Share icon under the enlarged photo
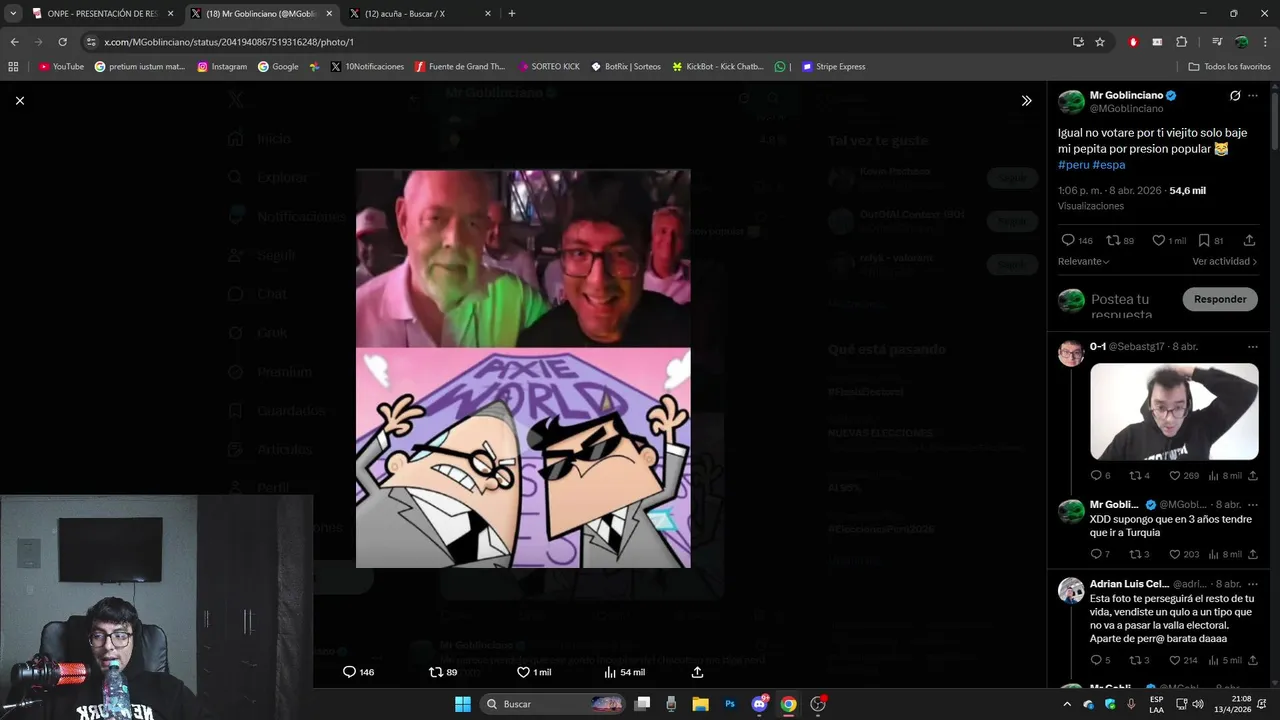The width and height of the screenshot is (1280, 720). (697, 672)
